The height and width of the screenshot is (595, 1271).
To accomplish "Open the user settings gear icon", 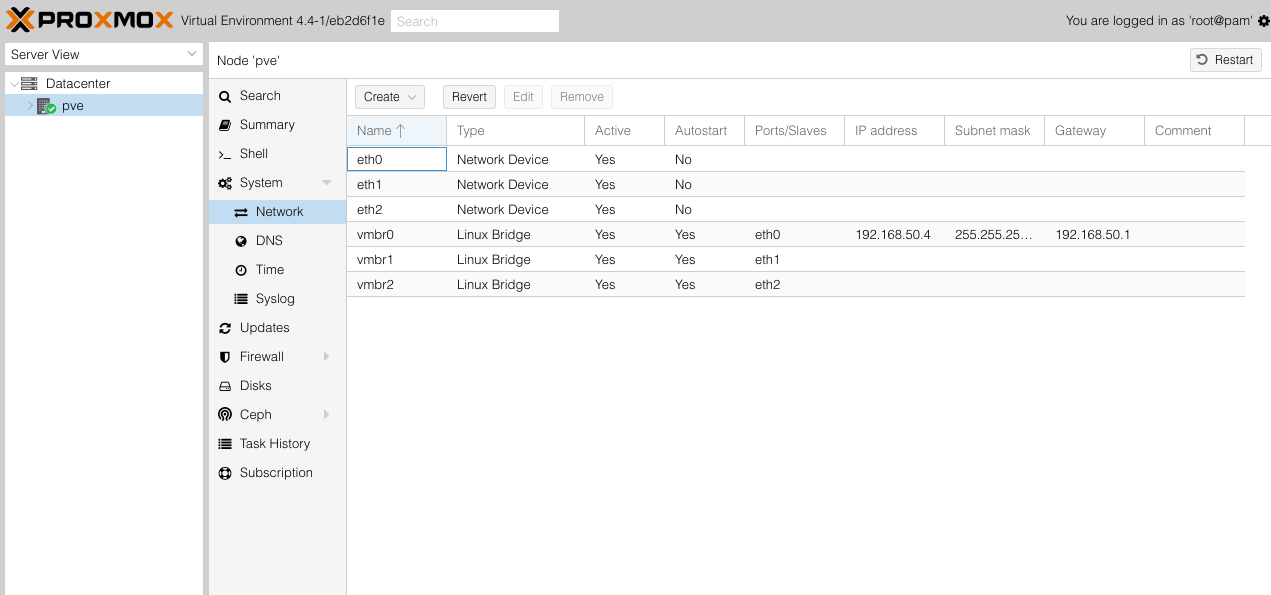I will [1263, 21].
